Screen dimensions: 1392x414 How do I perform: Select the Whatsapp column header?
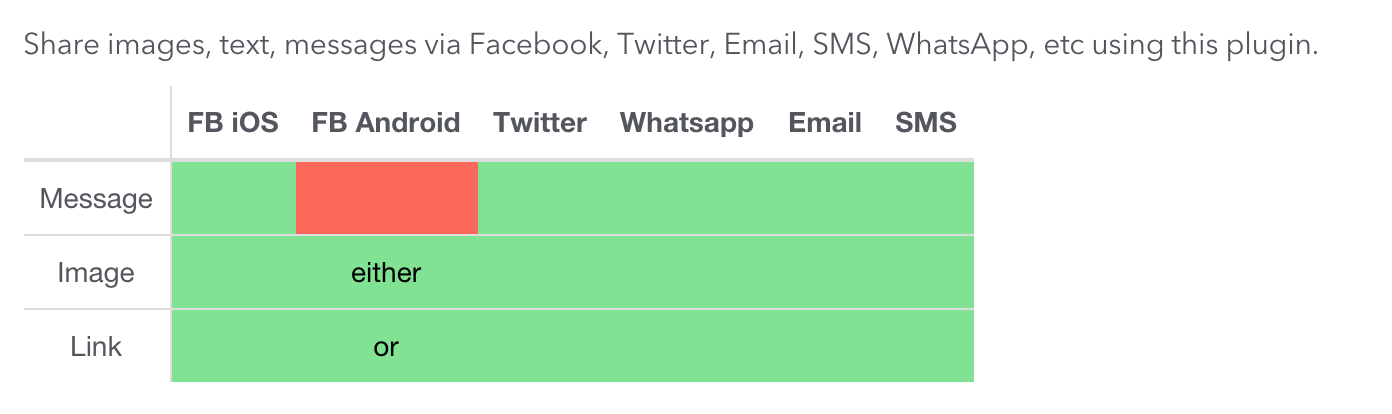(x=686, y=123)
